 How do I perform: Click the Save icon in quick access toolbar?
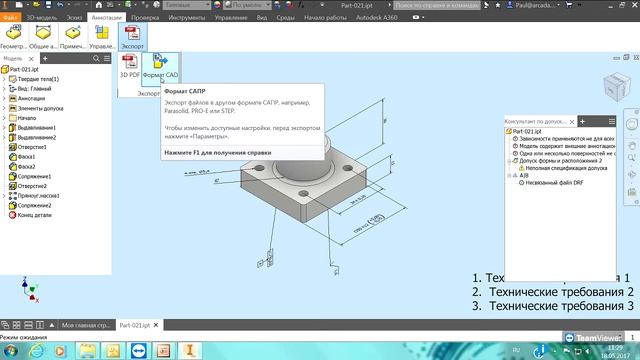tap(48, 5)
